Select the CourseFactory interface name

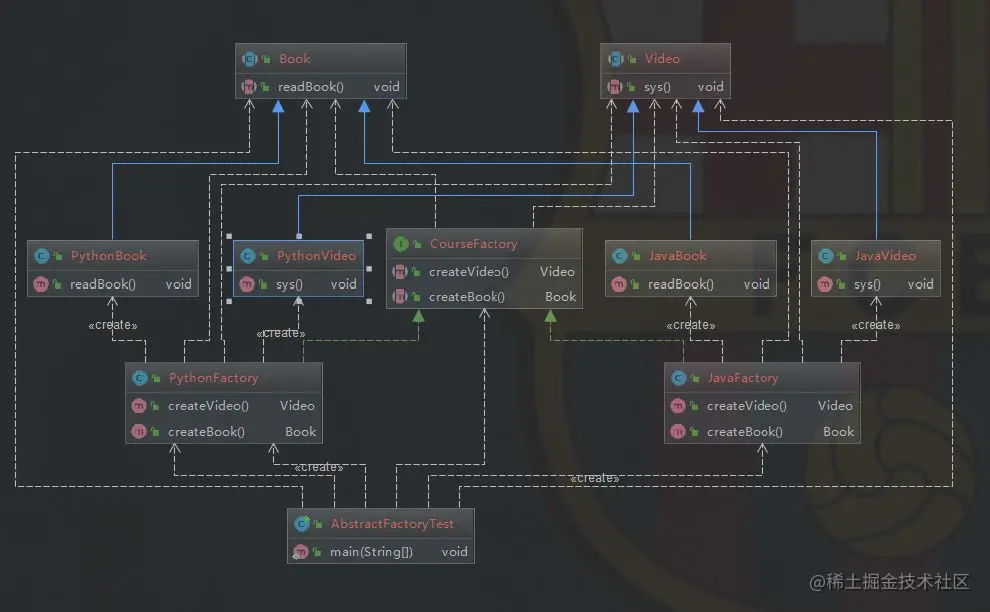[474, 244]
